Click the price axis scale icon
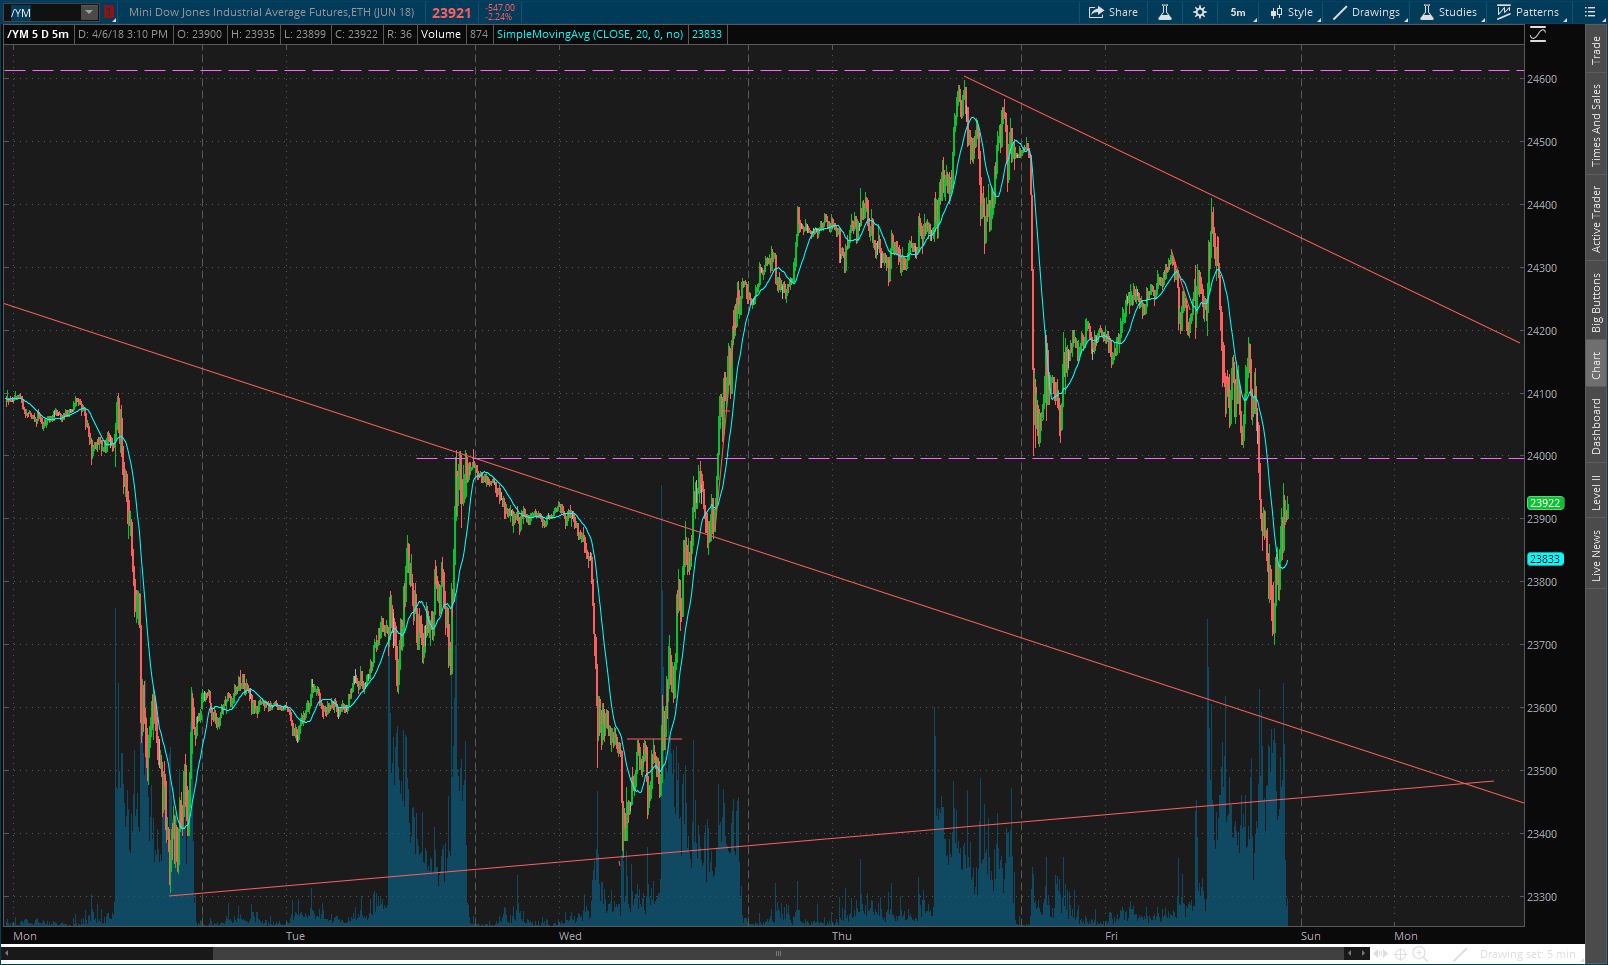The width and height of the screenshot is (1608, 965). (x=1538, y=35)
